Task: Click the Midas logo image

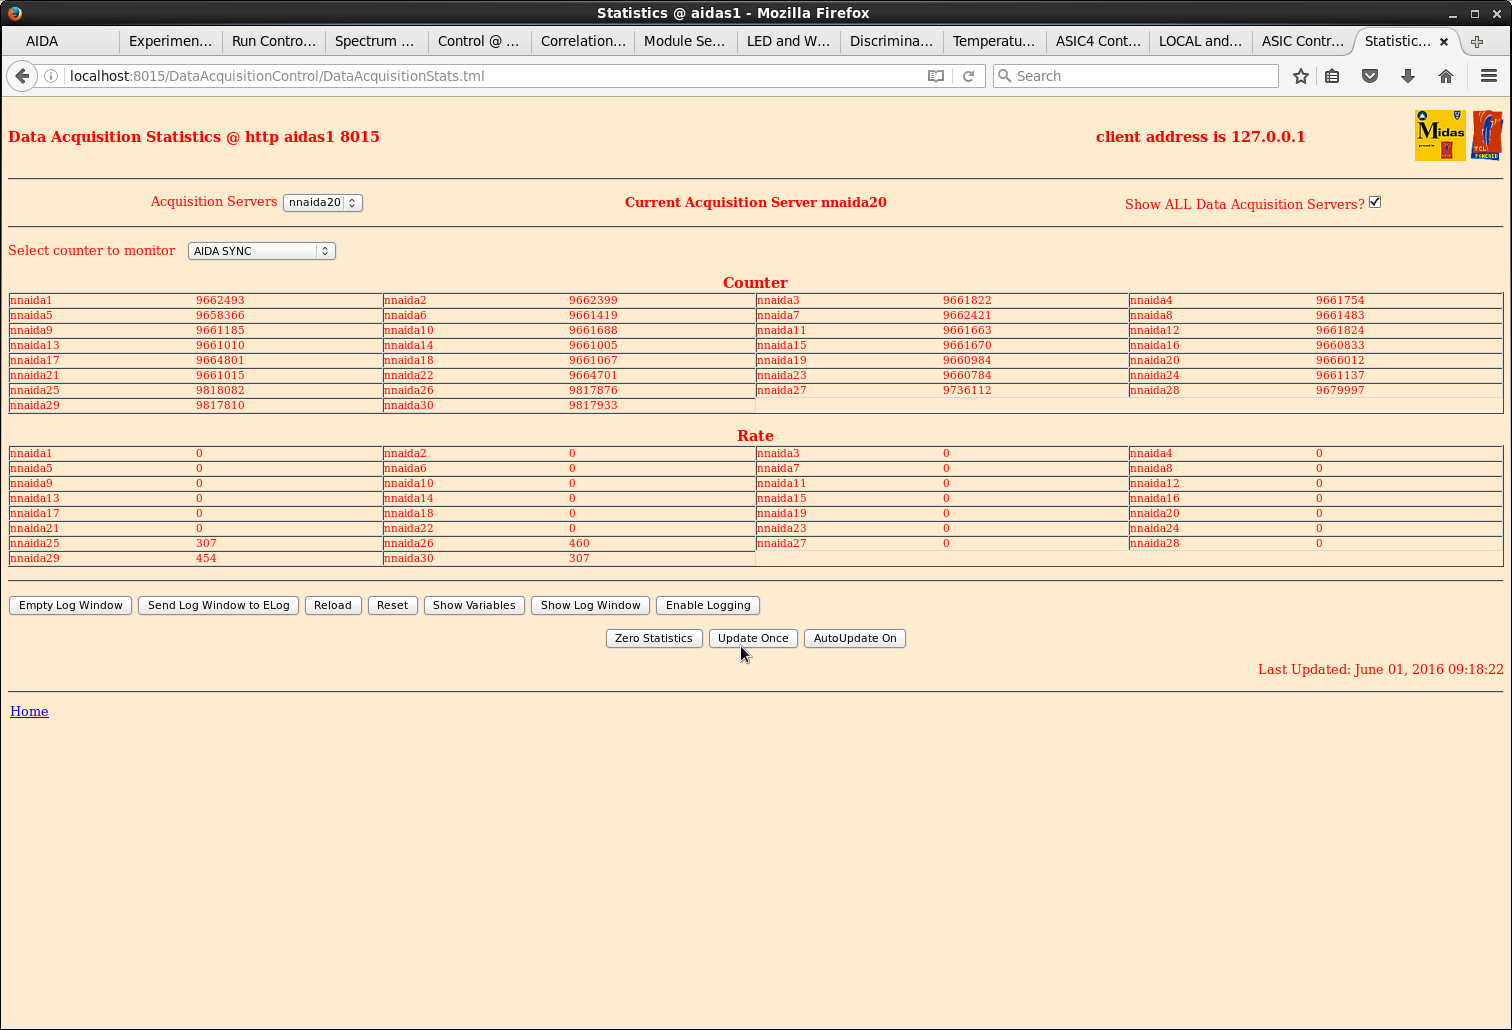Action: pyautogui.click(x=1440, y=135)
